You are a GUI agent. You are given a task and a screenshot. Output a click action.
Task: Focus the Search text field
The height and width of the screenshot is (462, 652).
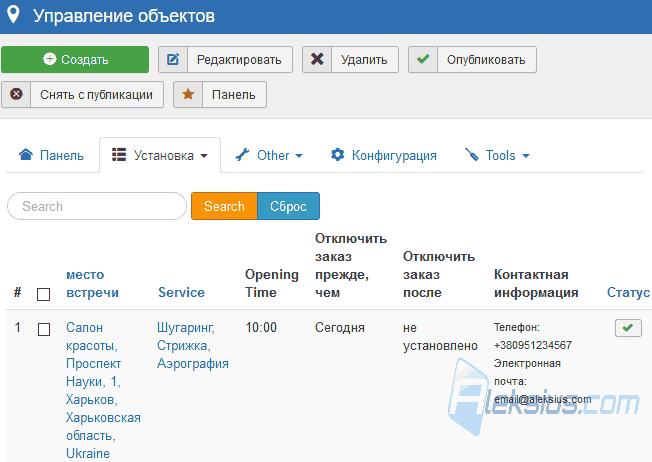click(x=97, y=206)
